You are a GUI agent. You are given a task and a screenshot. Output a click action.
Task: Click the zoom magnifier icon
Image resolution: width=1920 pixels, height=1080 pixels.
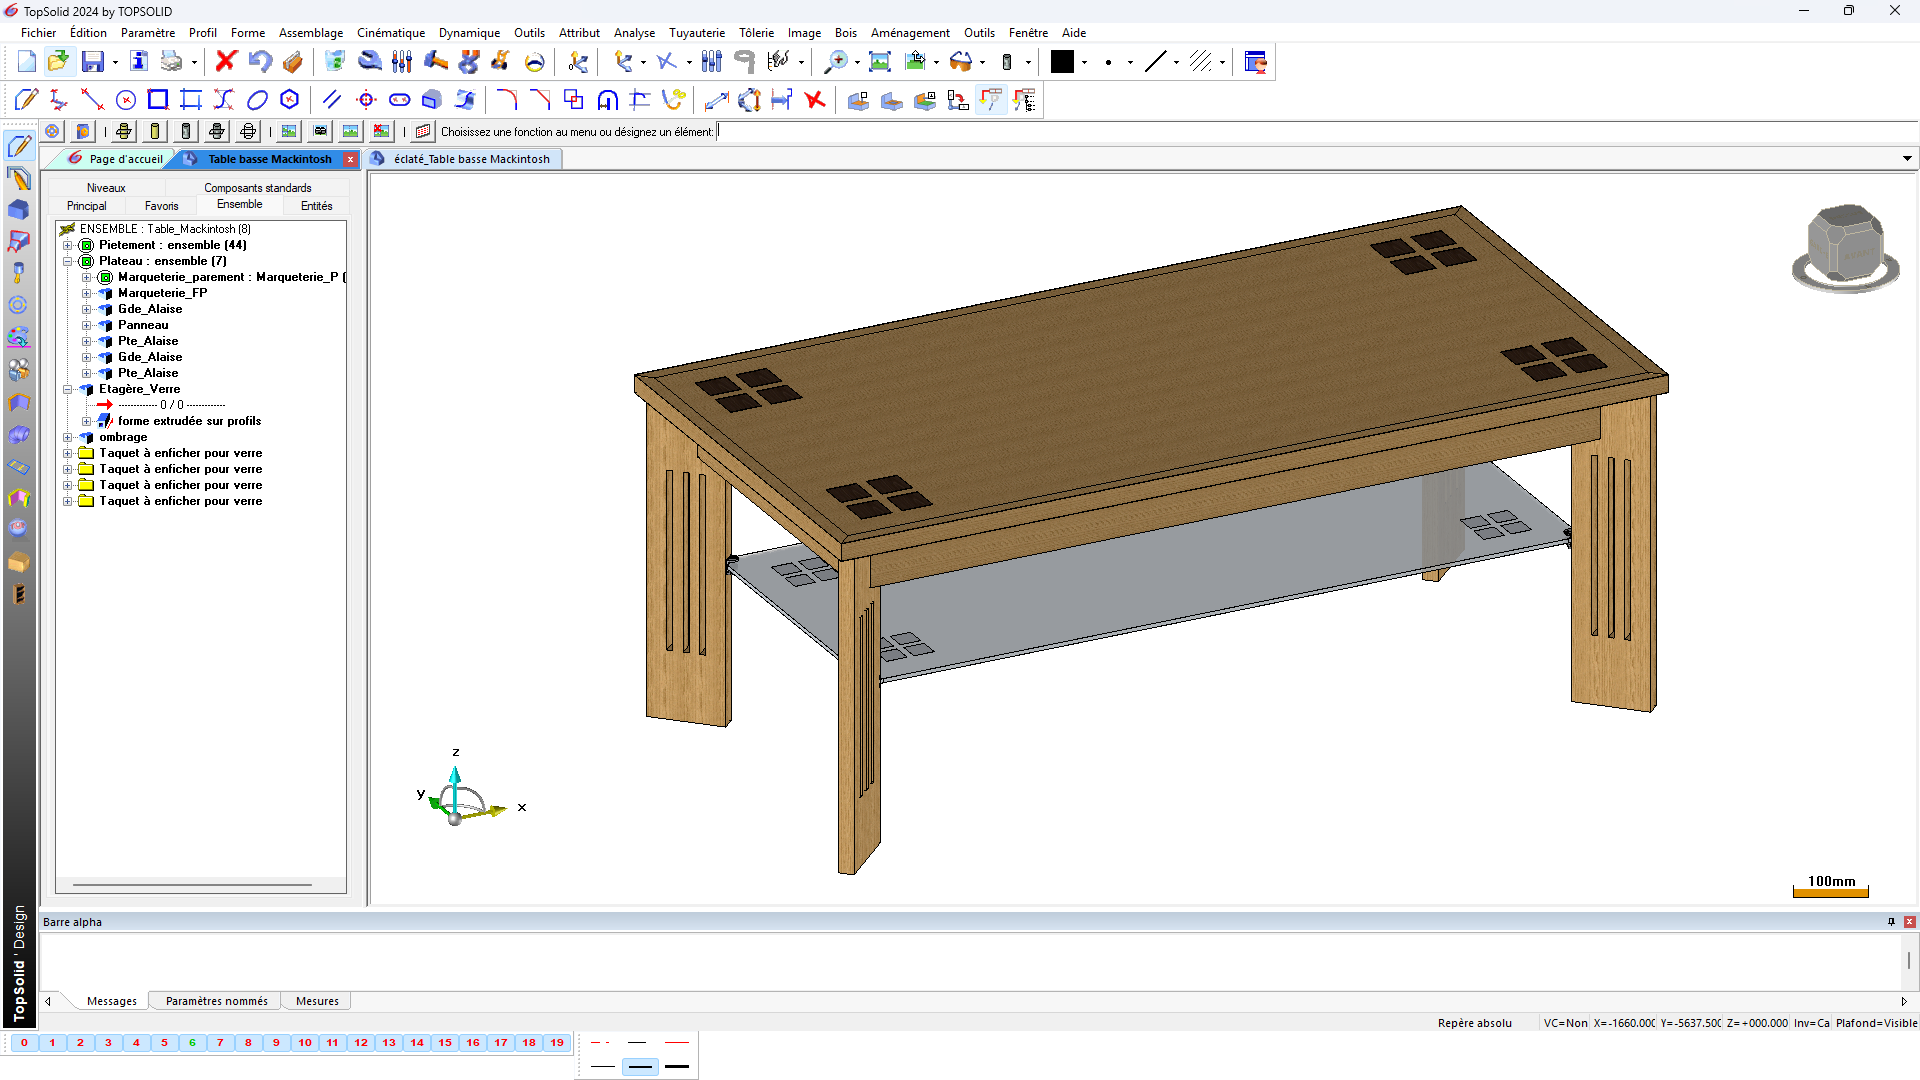835,62
